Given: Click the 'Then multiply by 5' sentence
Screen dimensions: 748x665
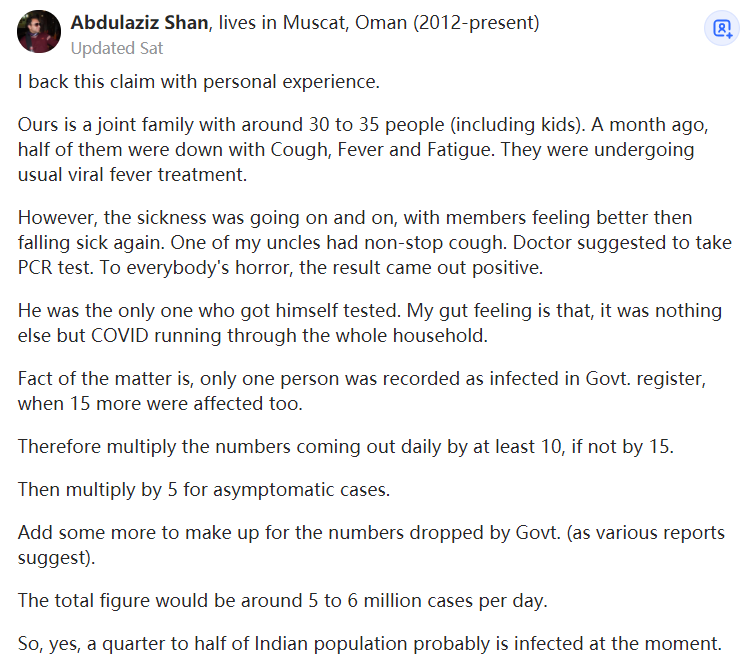Looking at the screenshot, I should [x=204, y=489].
